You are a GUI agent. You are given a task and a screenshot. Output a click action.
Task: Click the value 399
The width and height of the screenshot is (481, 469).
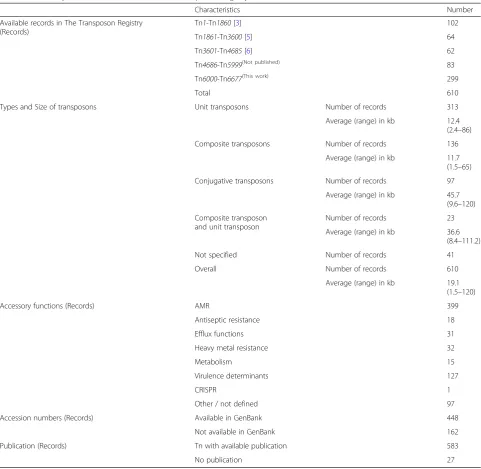click(453, 306)
